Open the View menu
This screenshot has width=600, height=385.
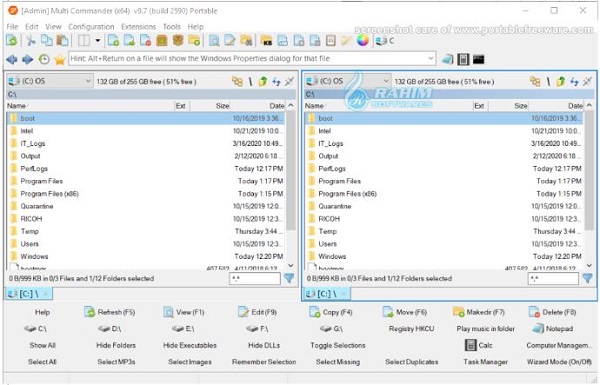point(53,27)
